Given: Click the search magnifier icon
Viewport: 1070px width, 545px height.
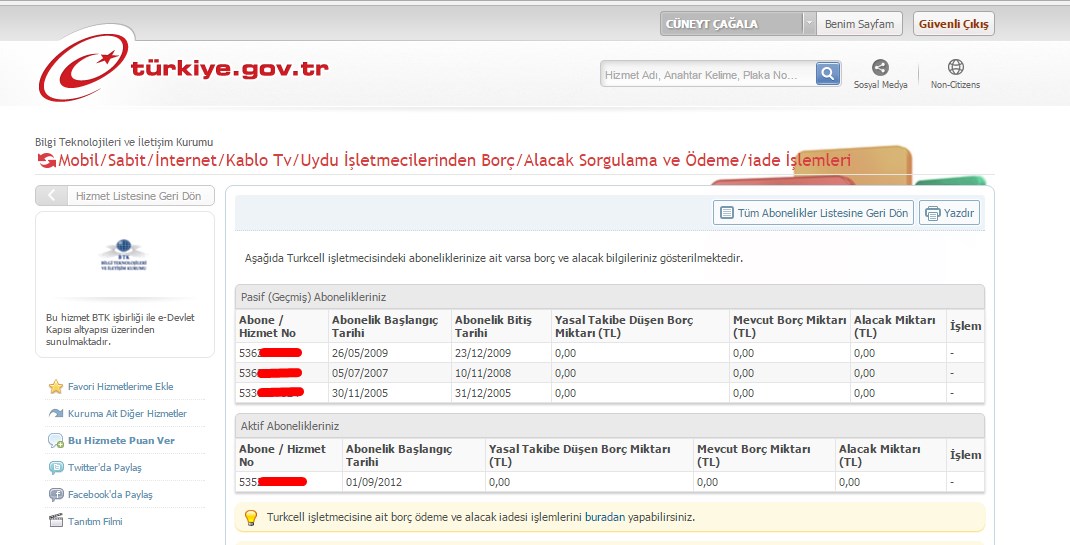Looking at the screenshot, I should pos(827,74).
